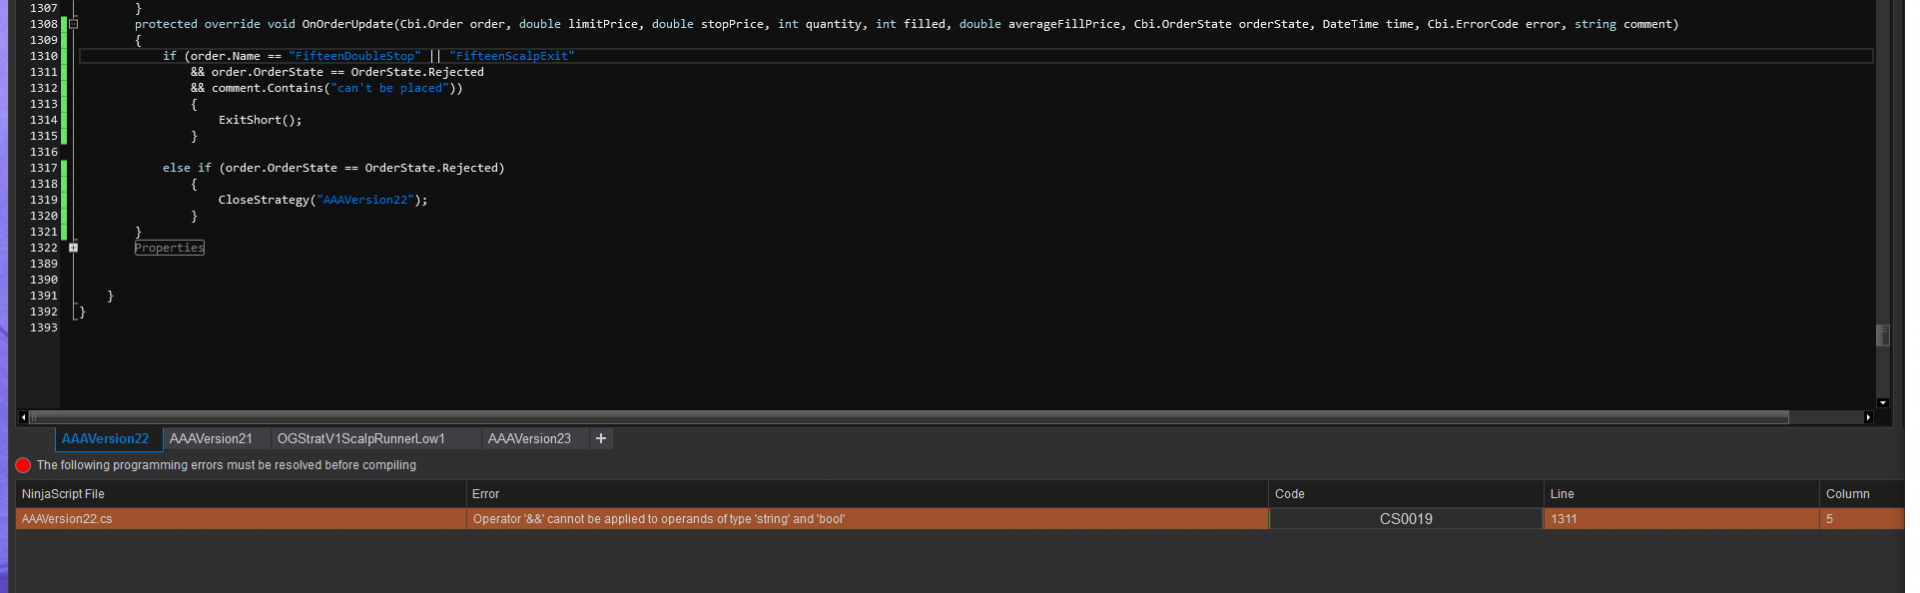This screenshot has width=1920, height=593.
Task: Open the OGStratV1ScalpRunnerLow1 tab
Action: pos(361,439)
